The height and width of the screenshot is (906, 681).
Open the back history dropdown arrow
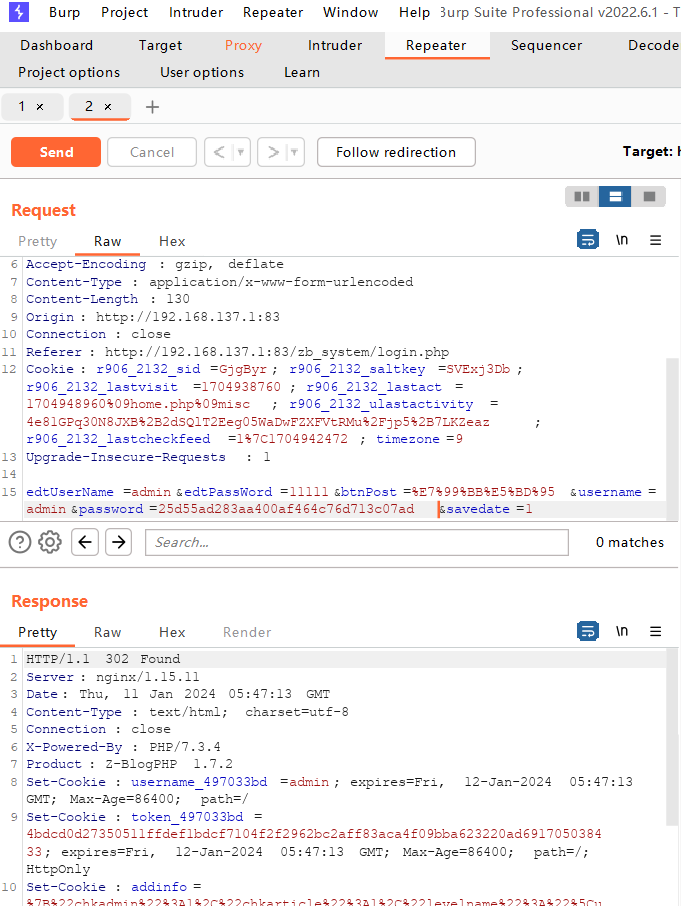tap(241, 152)
